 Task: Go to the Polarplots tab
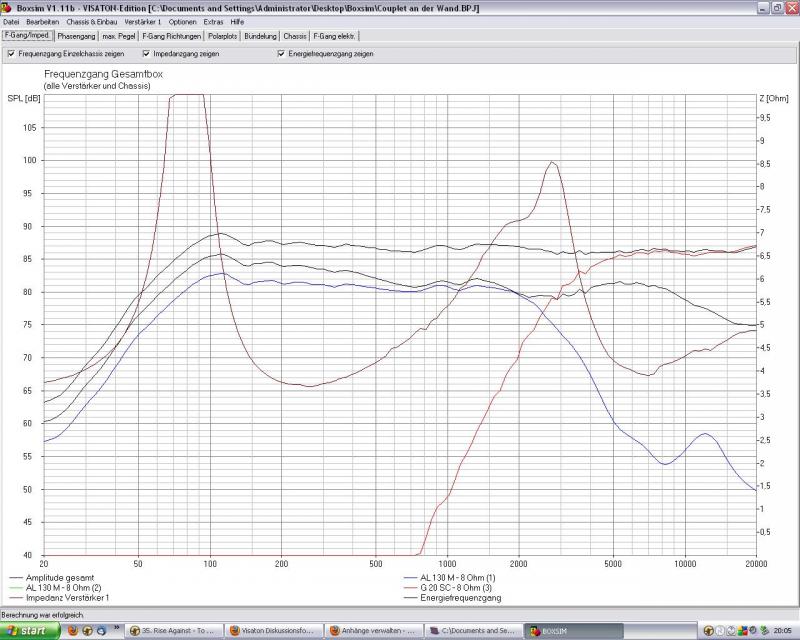tap(224, 35)
